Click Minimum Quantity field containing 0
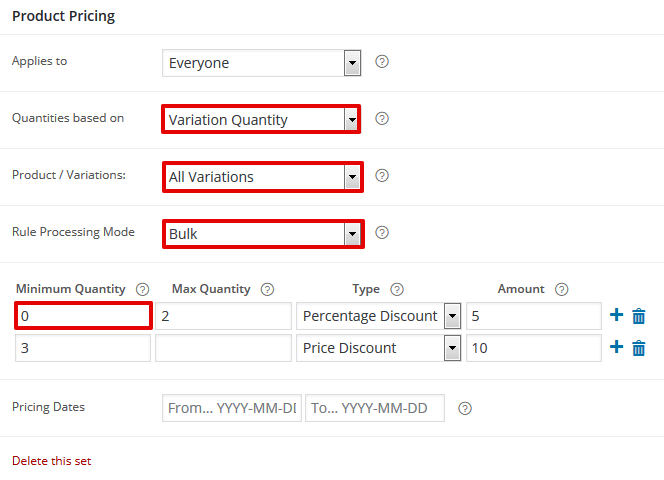664x480 pixels. pos(83,316)
